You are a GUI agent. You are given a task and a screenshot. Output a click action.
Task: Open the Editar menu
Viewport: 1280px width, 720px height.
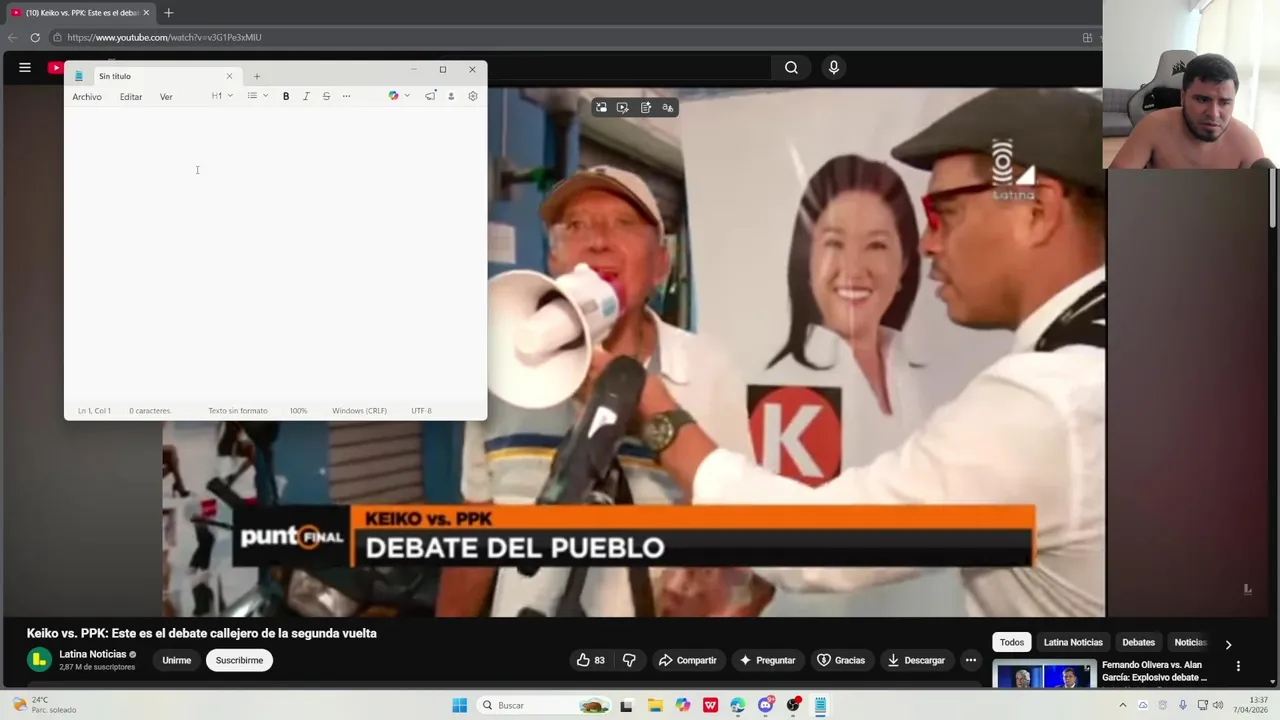pyautogui.click(x=131, y=97)
